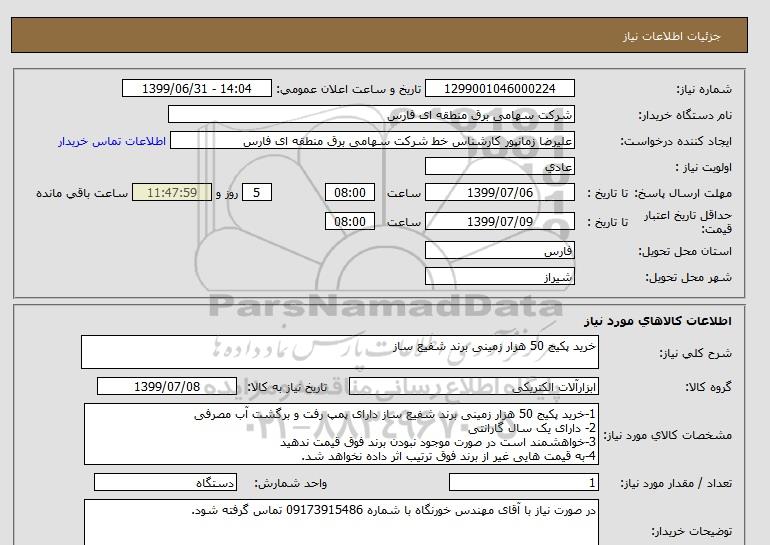The image size is (770, 545).
Task: Click the quantity field showing 1
Action: (x=523, y=483)
